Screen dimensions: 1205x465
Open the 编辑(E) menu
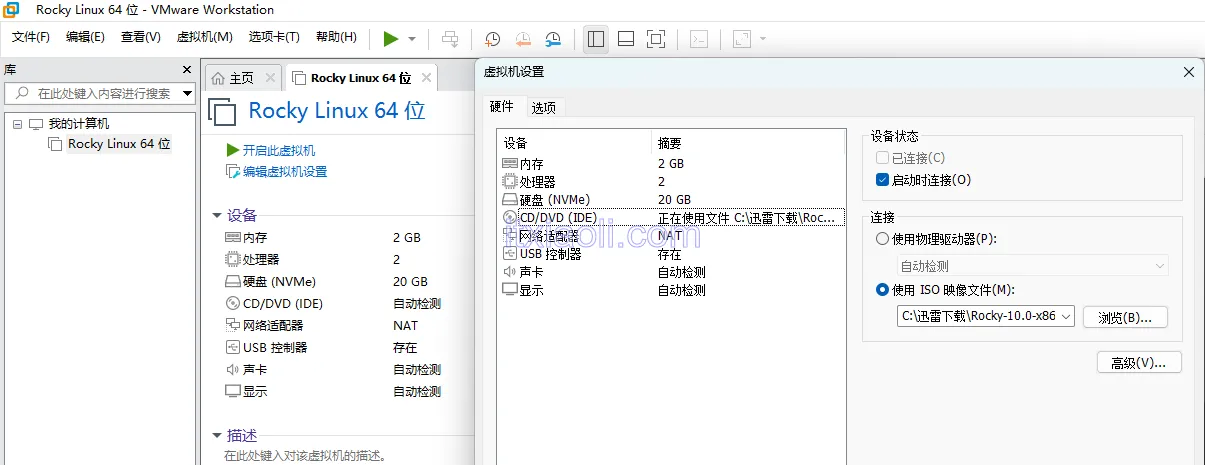tap(85, 37)
